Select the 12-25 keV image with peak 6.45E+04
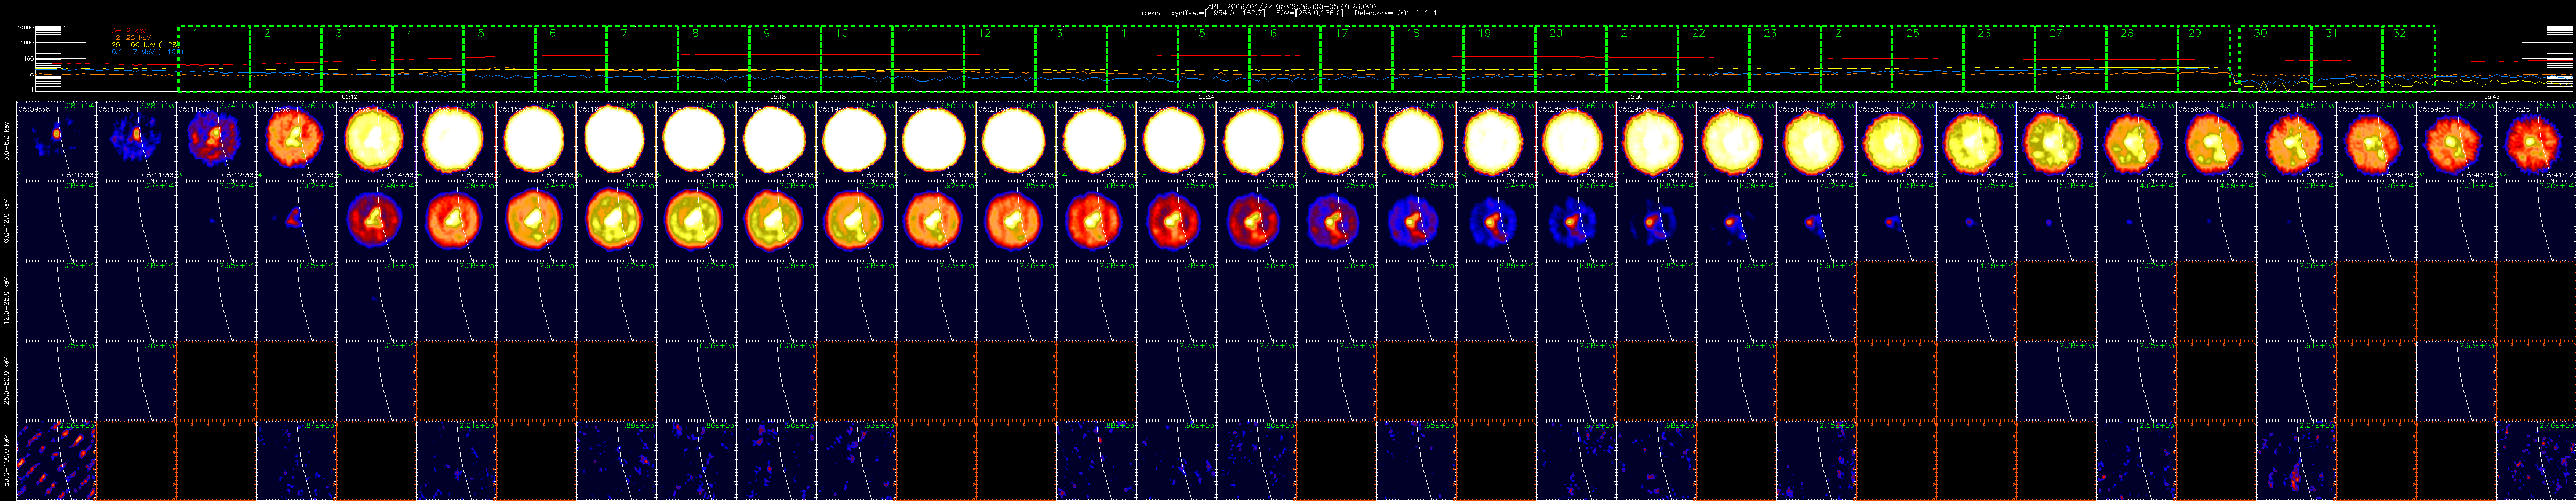Image resolution: width=2576 pixels, height=501 pixels. point(296,300)
